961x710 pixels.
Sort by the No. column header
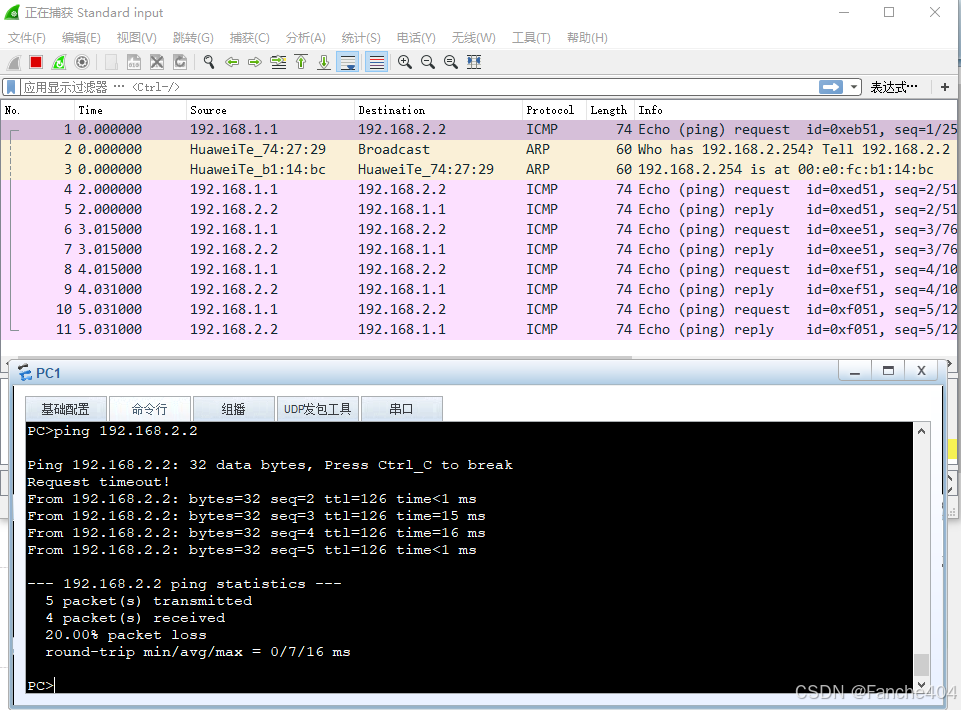pyautogui.click(x=38, y=110)
